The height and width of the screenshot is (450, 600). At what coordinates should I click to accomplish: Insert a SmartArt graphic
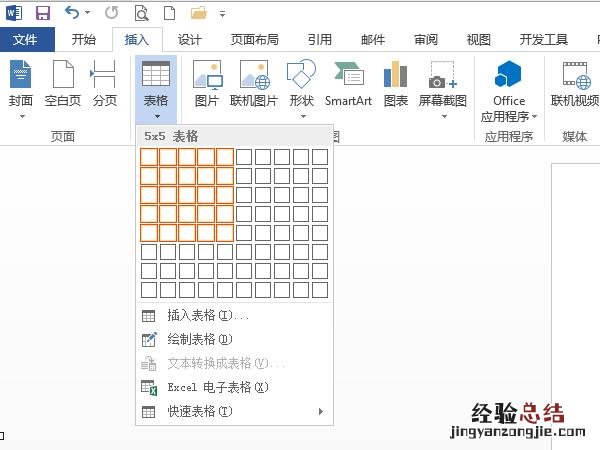[x=348, y=84]
